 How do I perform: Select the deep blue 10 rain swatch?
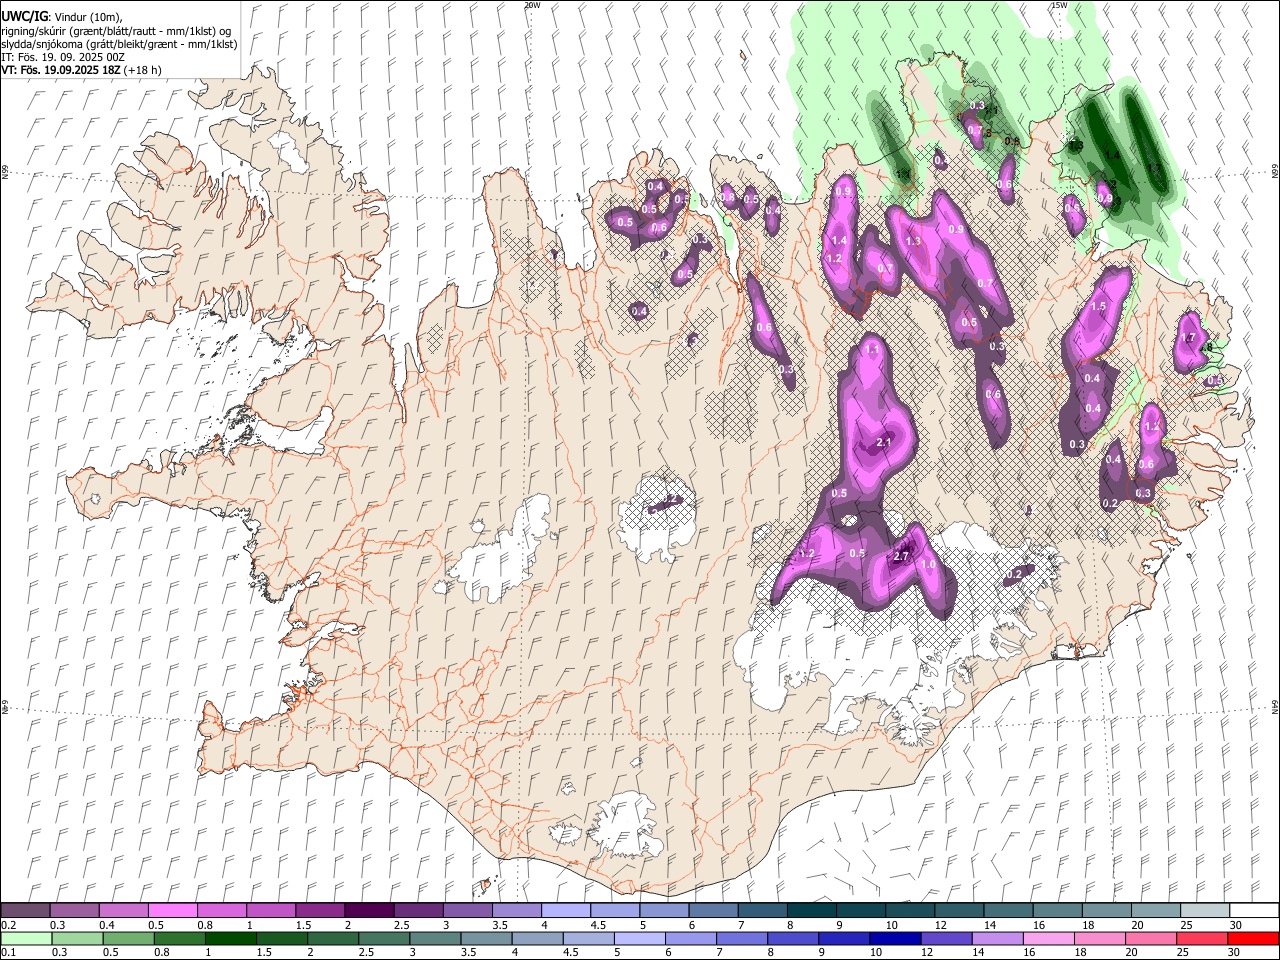(x=894, y=938)
